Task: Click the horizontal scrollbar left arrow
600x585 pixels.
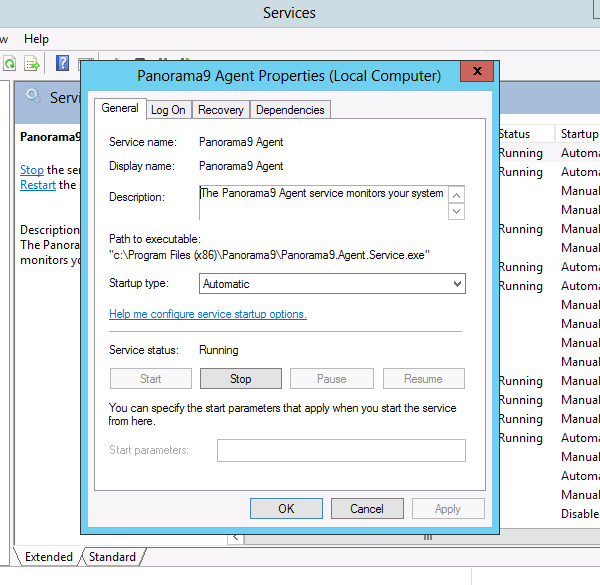Action: (x=236, y=538)
